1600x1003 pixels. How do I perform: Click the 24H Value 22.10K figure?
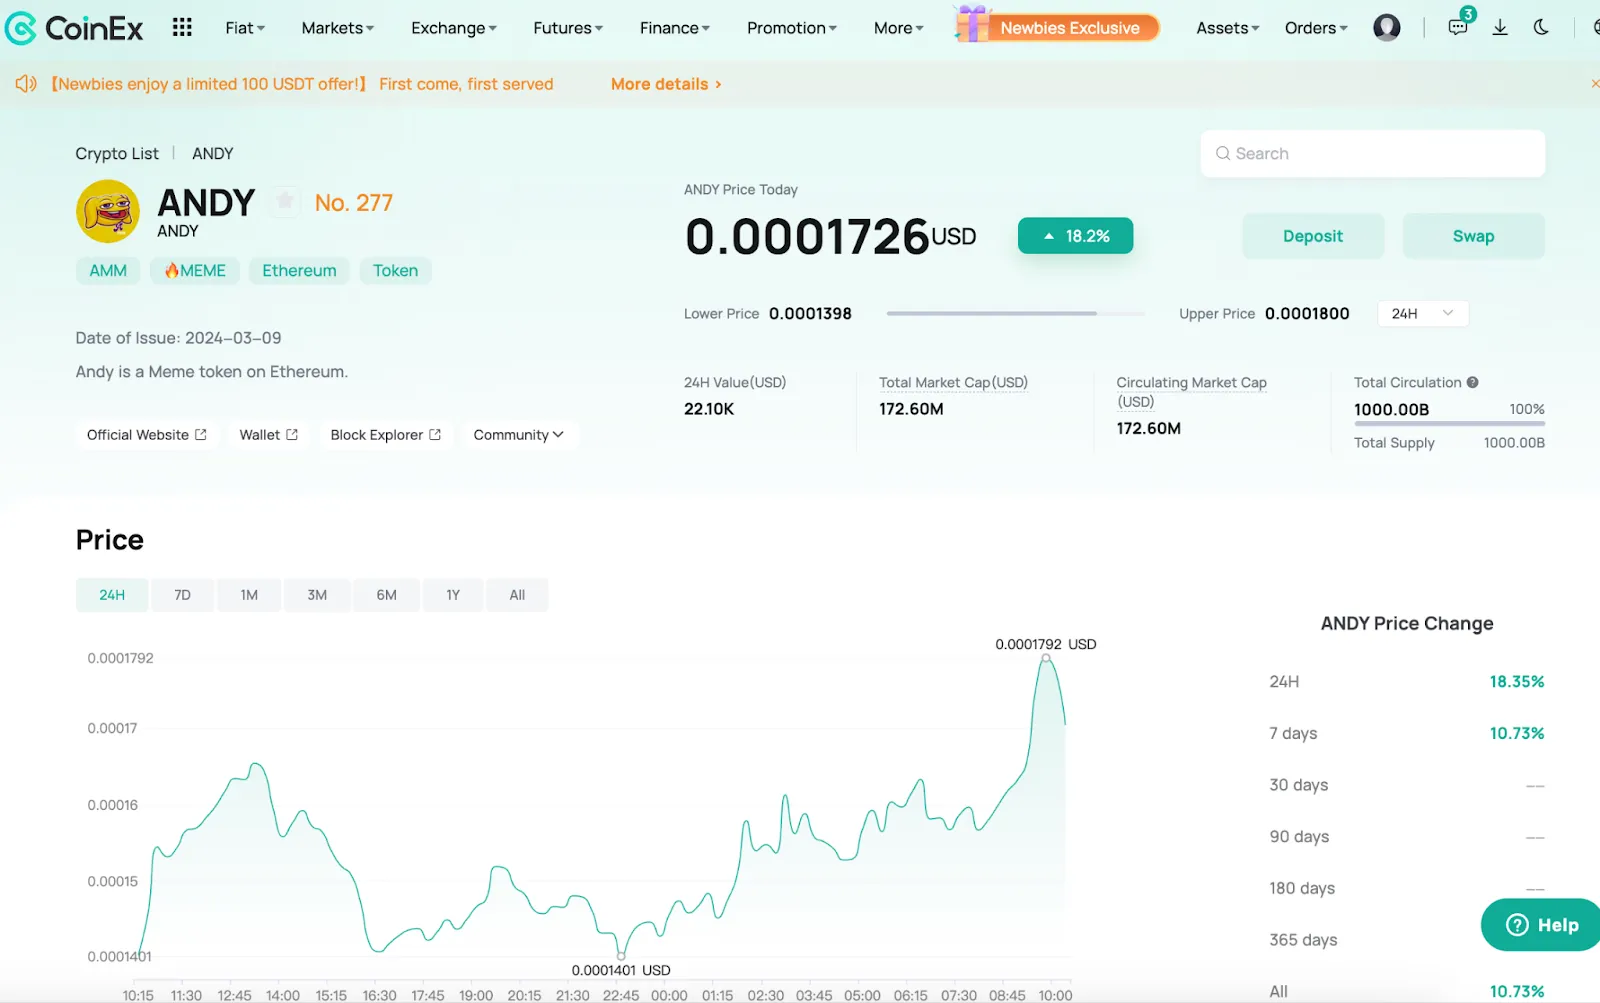pos(709,409)
